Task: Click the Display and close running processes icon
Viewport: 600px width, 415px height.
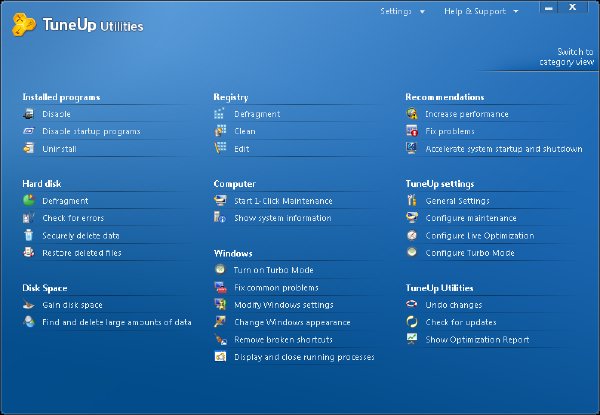Action: [220, 356]
